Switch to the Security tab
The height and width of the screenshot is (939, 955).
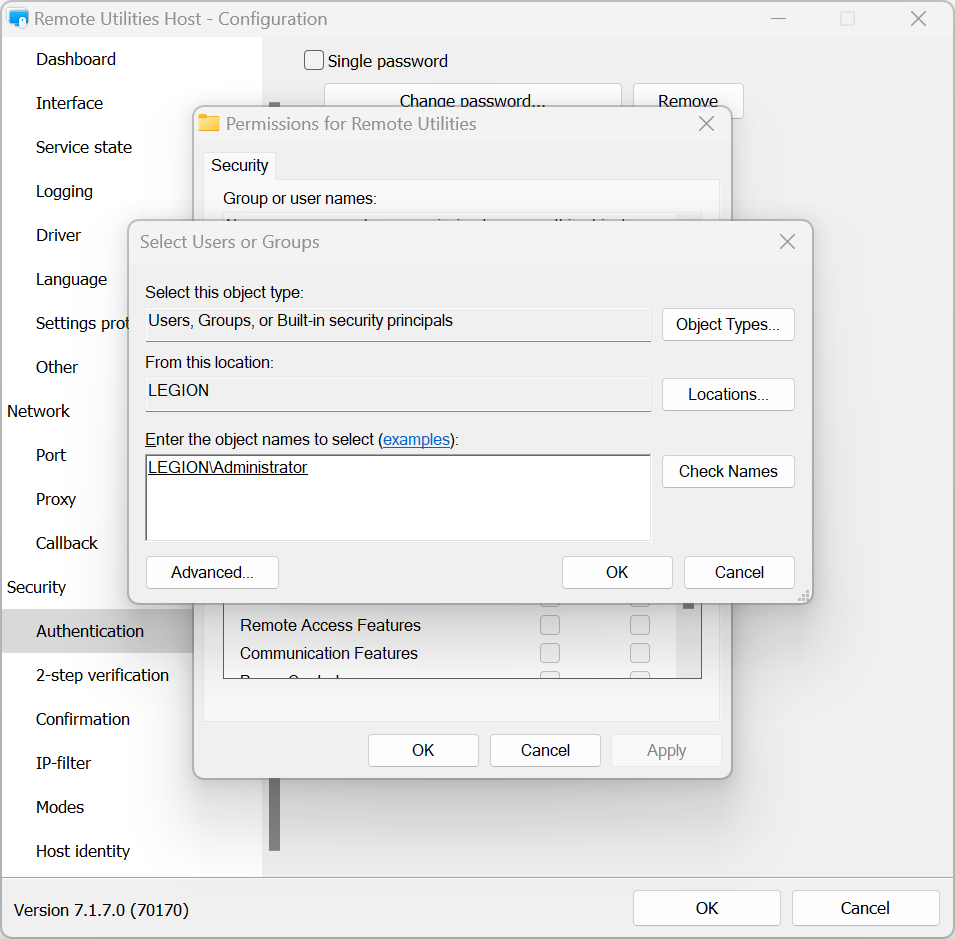239,166
